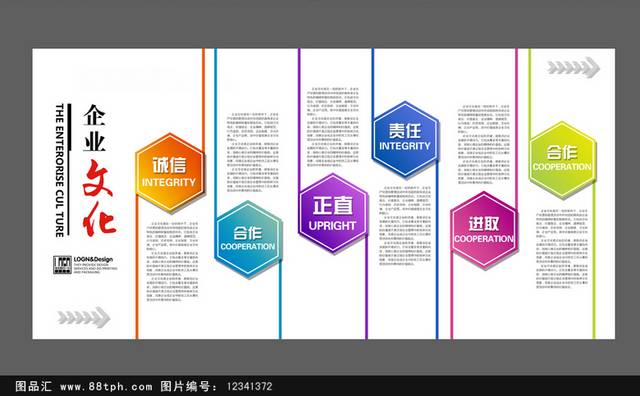Click text paragraph above the 进取 hexagon
Image resolution: width=640 pixels, height=396 pixels.
point(484,144)
